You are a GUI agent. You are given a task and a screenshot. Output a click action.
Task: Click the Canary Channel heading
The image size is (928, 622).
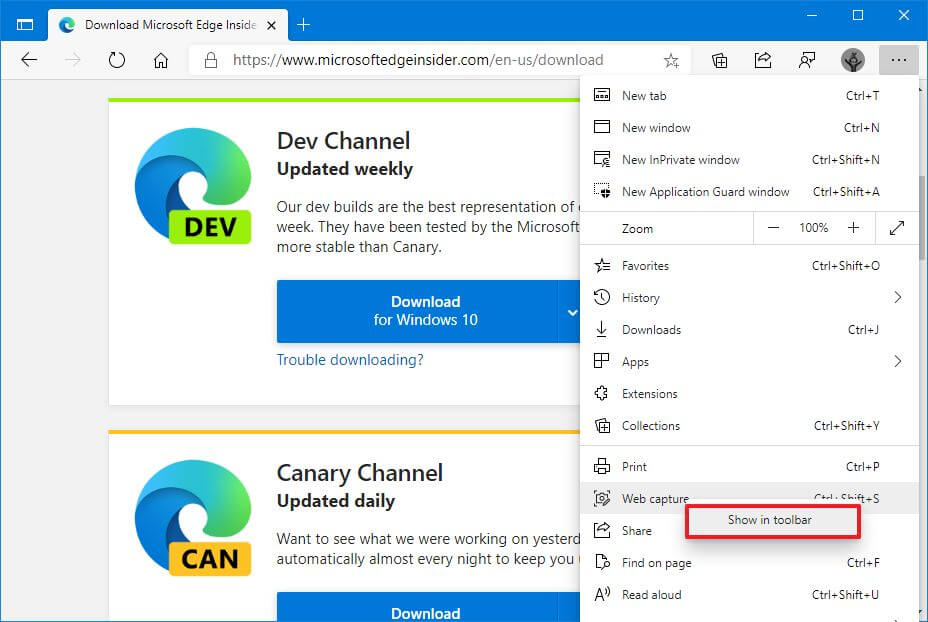pos(360,473)
